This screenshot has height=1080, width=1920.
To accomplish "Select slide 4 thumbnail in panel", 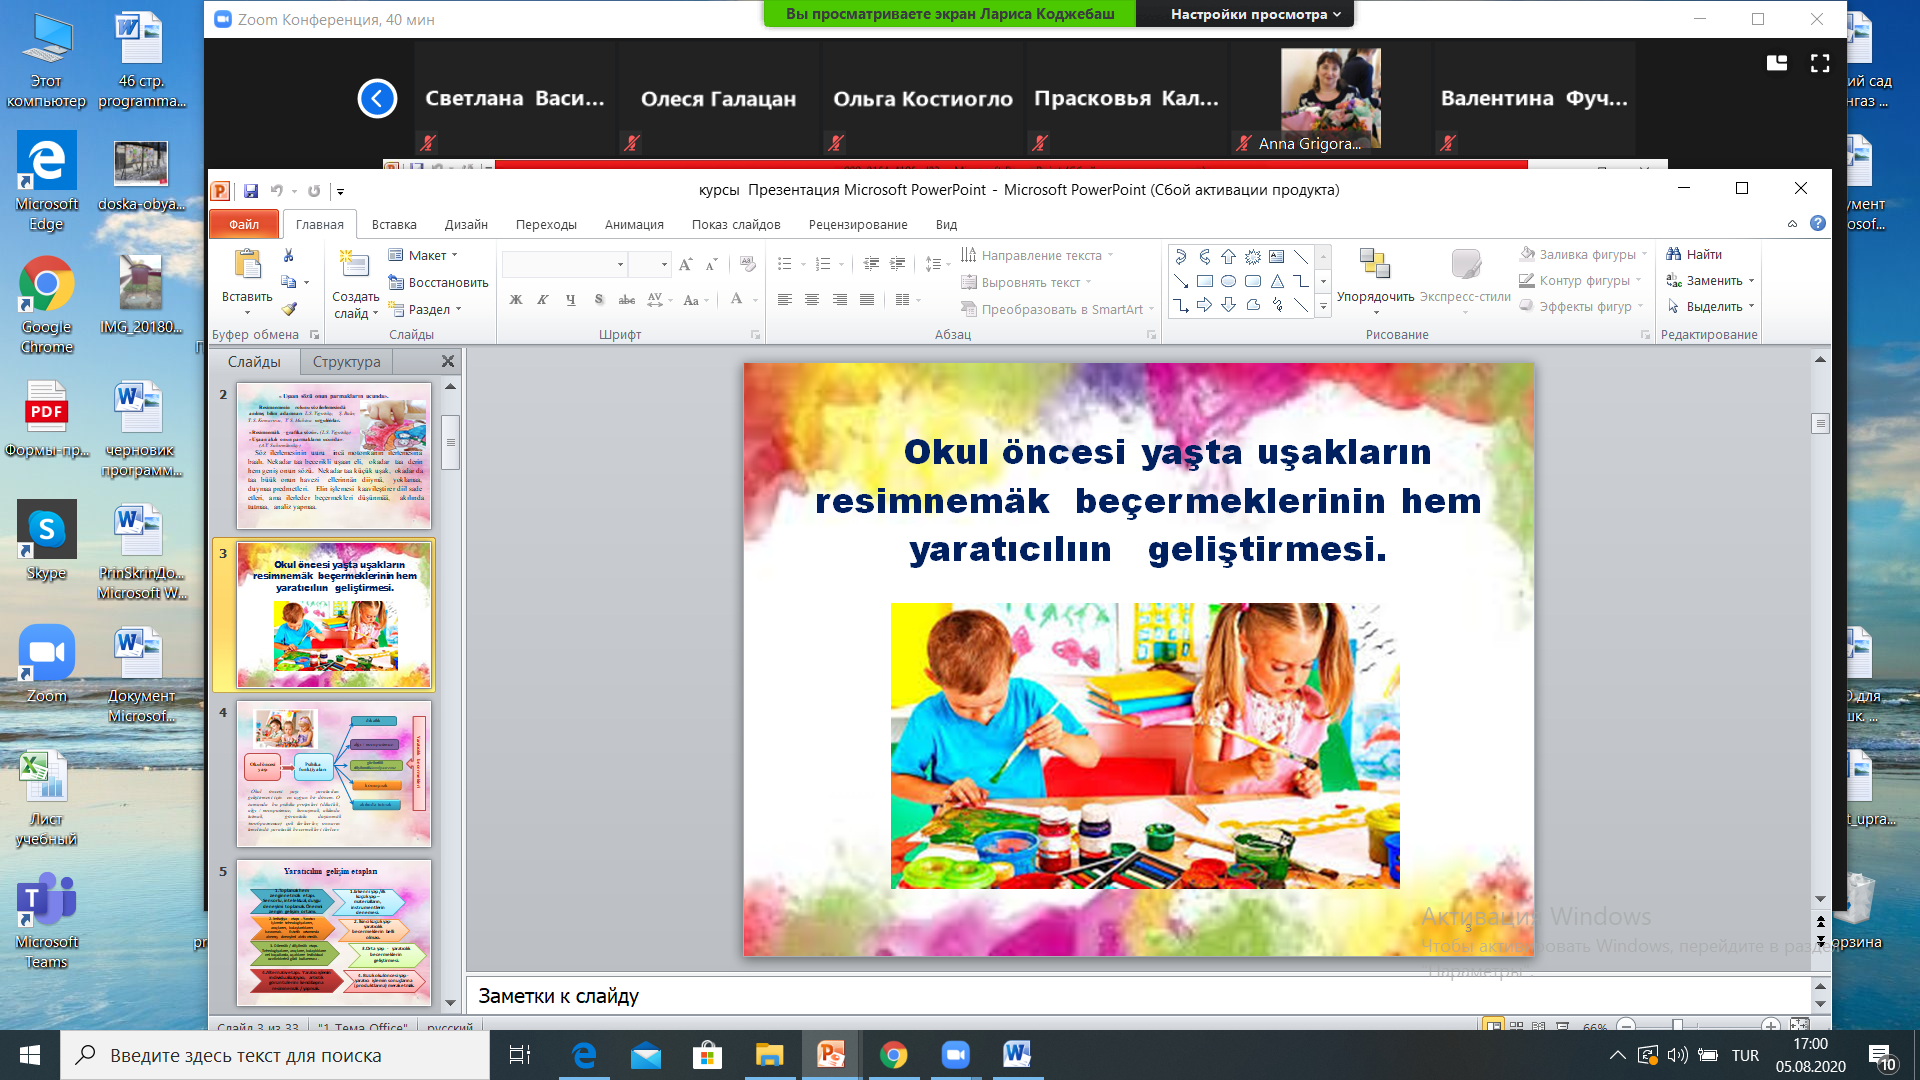I will tap(333, 773).
